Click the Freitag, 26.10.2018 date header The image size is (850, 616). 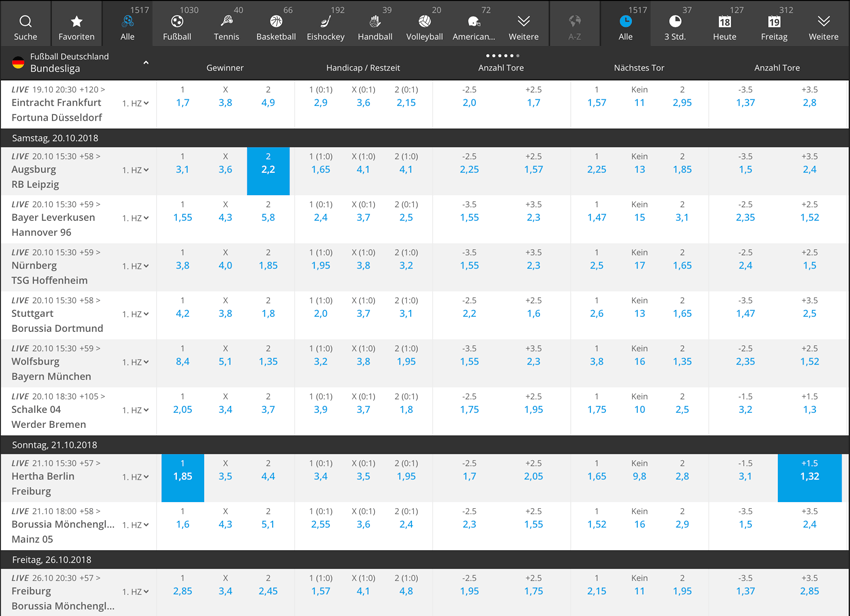click(x=52, y=560)
